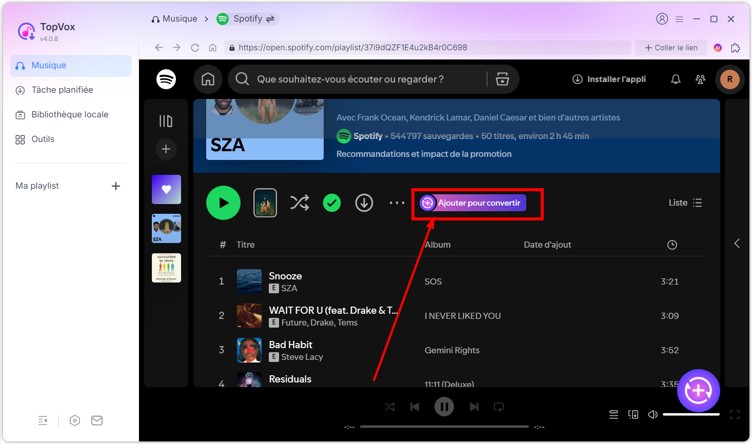Open the queue icon
752x444 pixels.
pos(613,414)
